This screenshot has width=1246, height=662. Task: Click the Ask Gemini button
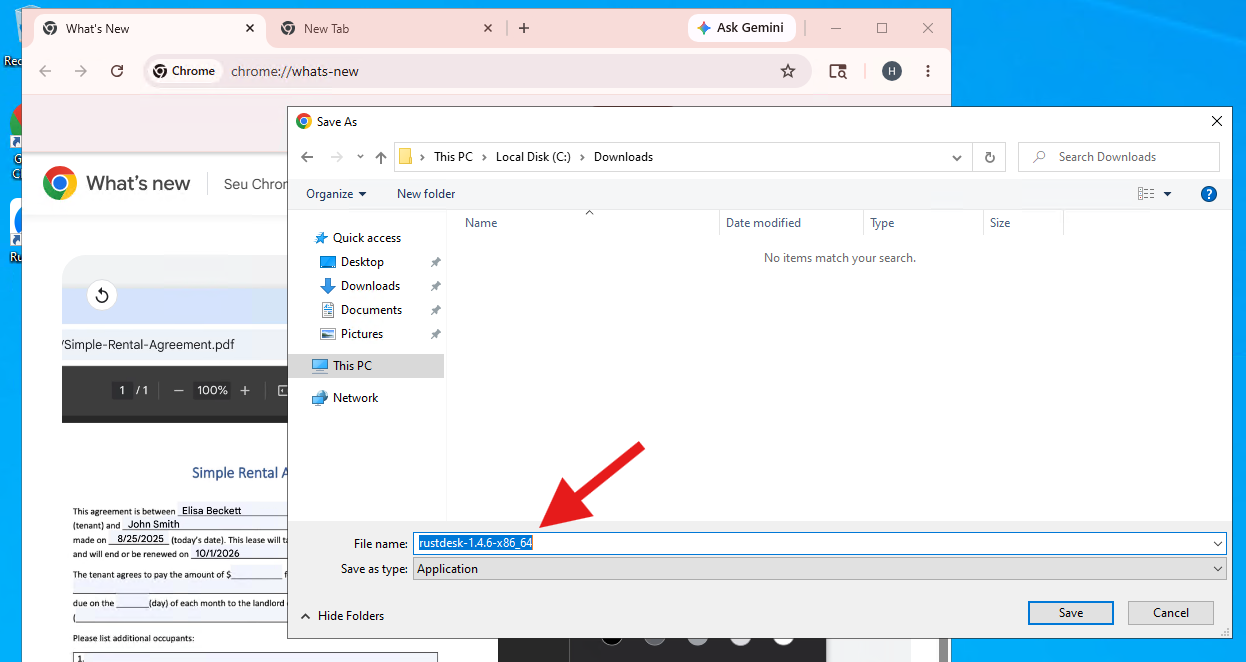point(741,28)
